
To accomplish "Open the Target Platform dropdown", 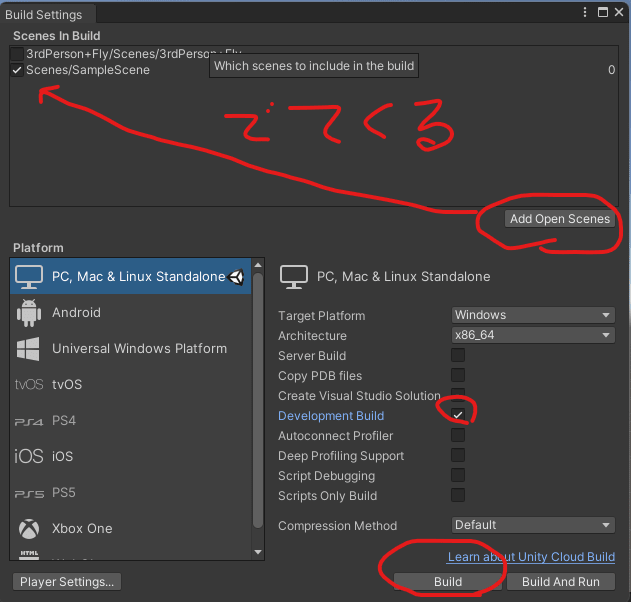I will click(x=533, y=315).
